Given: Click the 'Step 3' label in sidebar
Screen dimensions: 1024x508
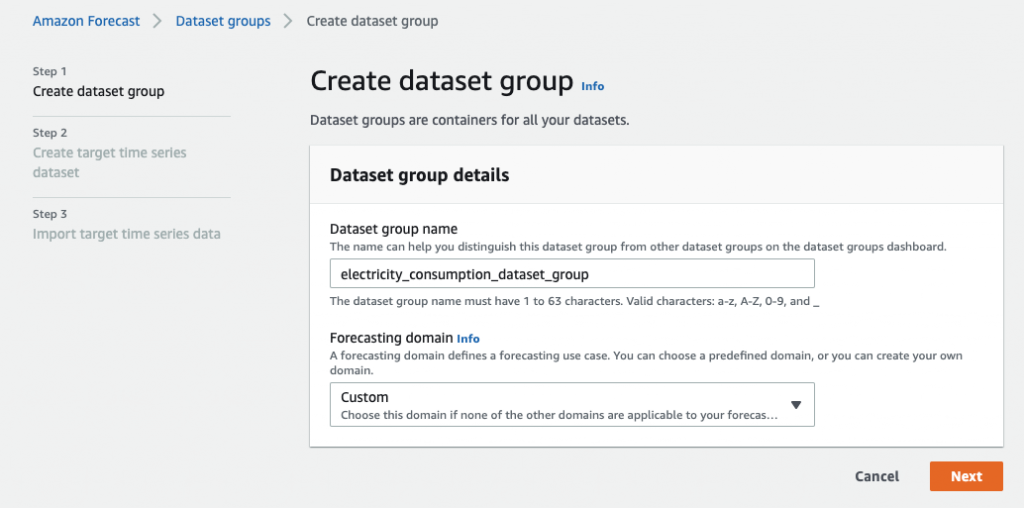Looking at the screenshot, I should (x=50, y=214).
